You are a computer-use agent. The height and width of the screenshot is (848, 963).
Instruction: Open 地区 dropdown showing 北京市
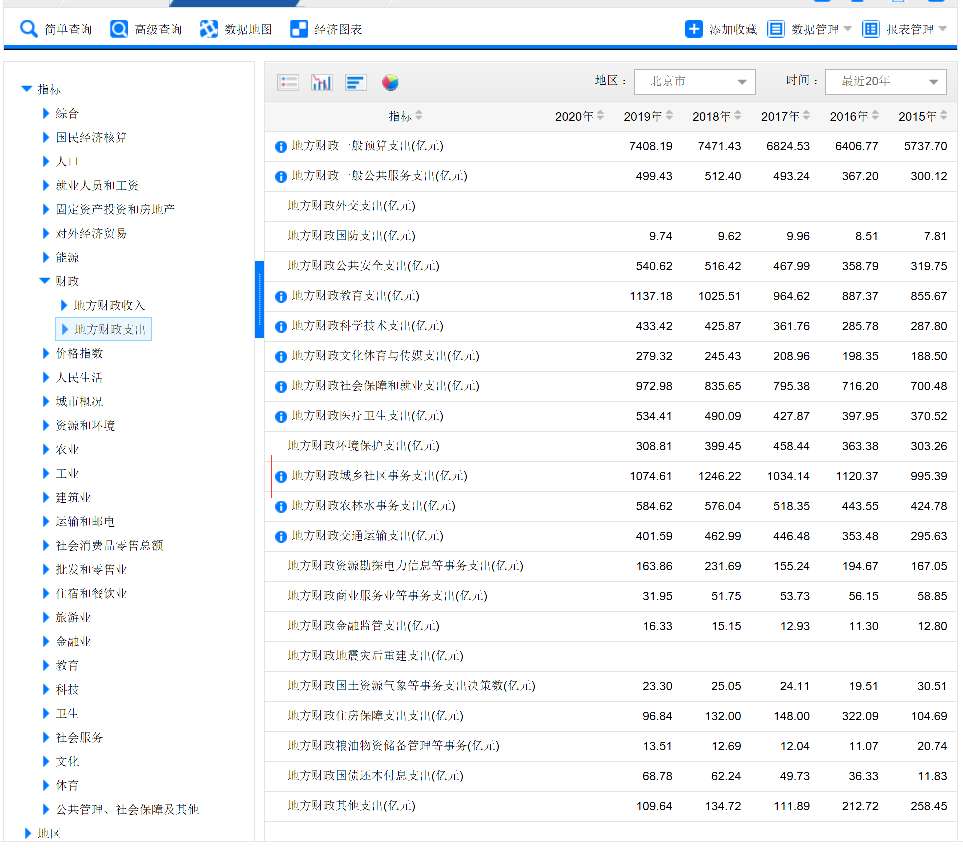[695, 82]
